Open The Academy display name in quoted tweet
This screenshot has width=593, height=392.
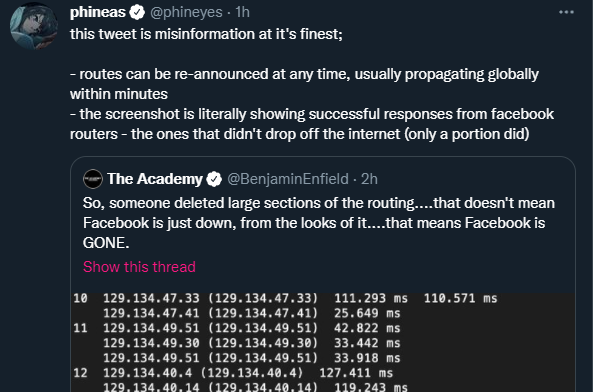point(155,179)
